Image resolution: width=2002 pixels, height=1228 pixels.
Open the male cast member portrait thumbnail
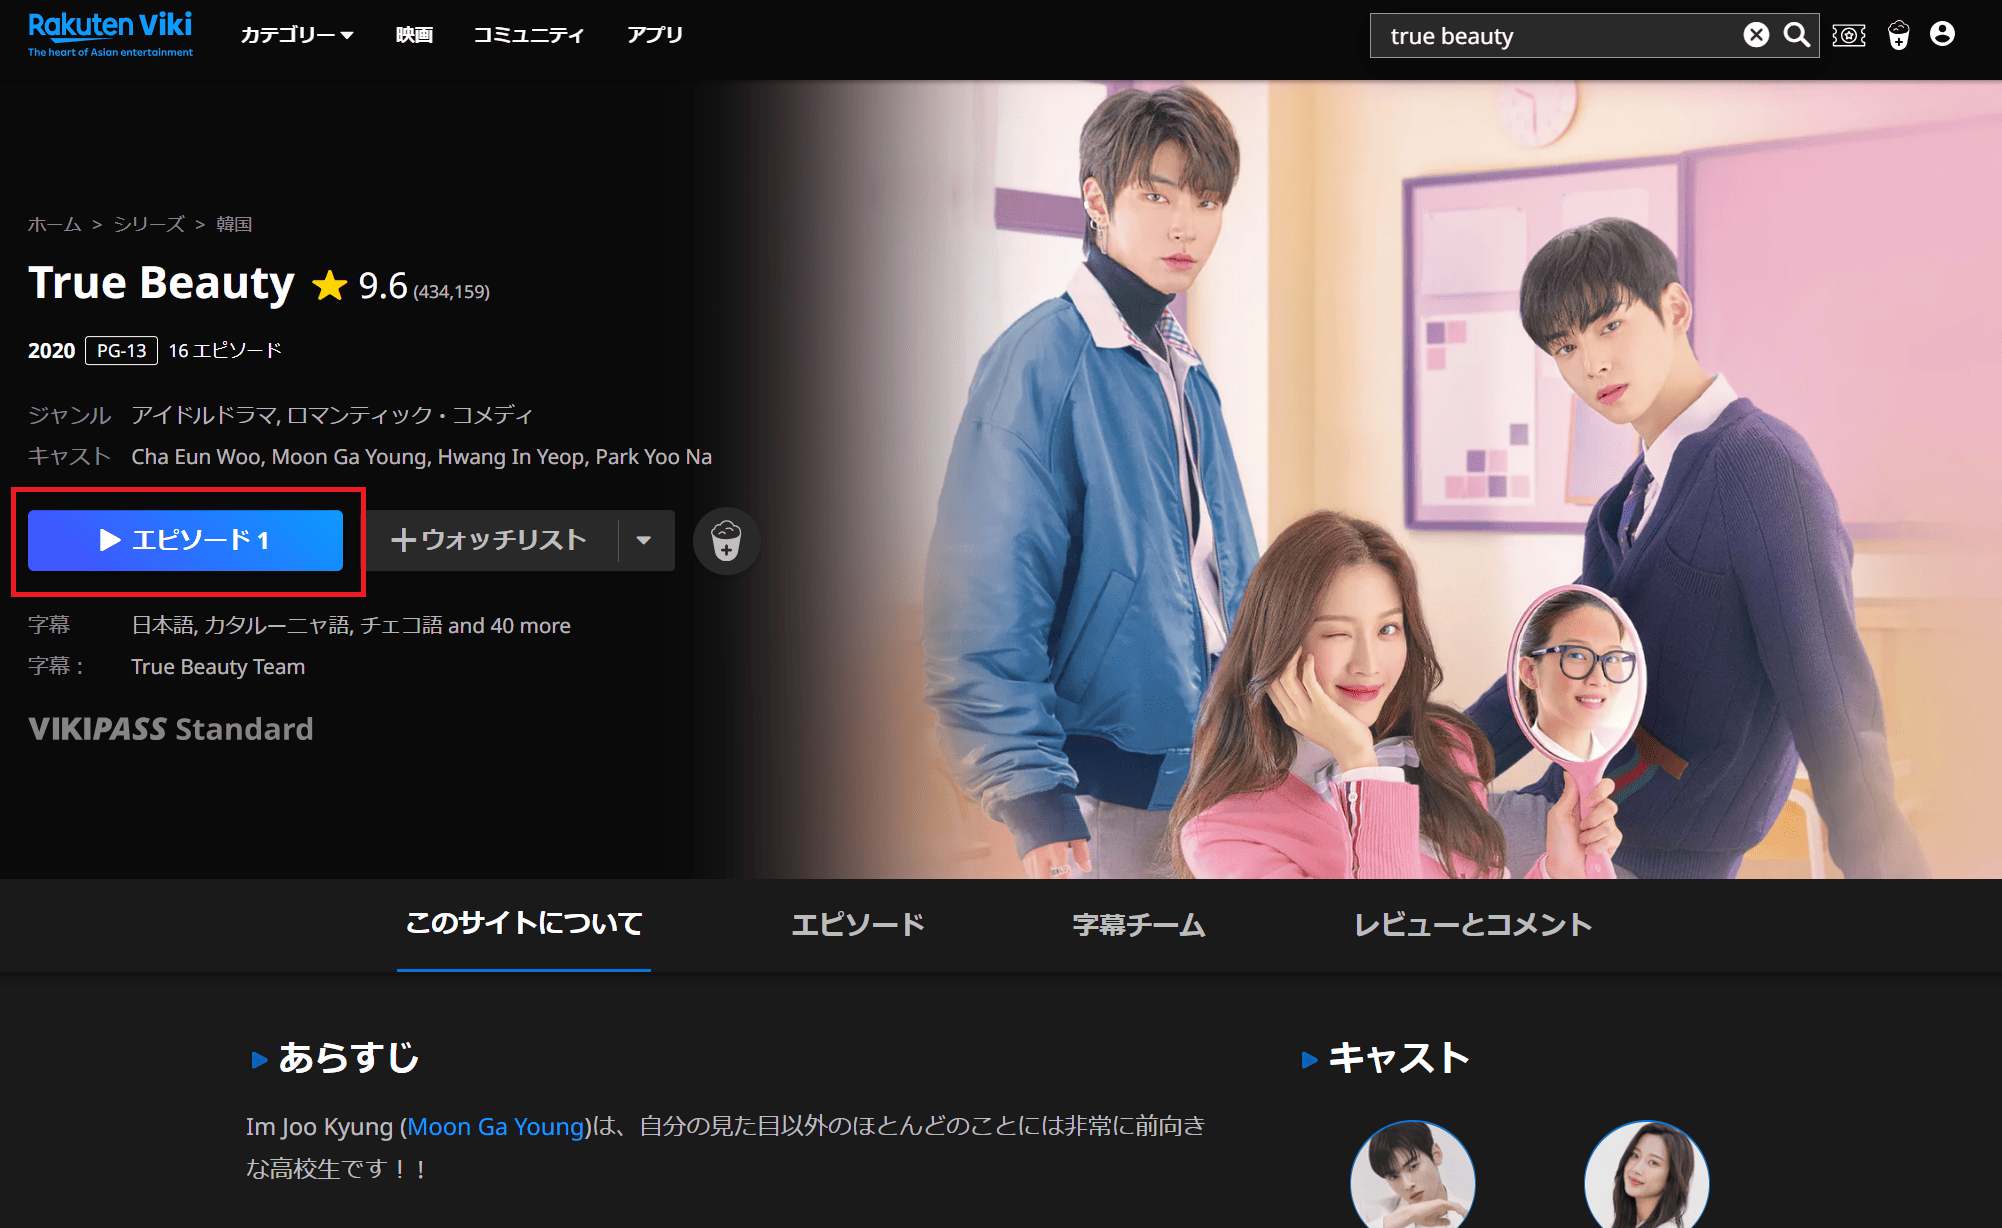tap(1412, 1174)
